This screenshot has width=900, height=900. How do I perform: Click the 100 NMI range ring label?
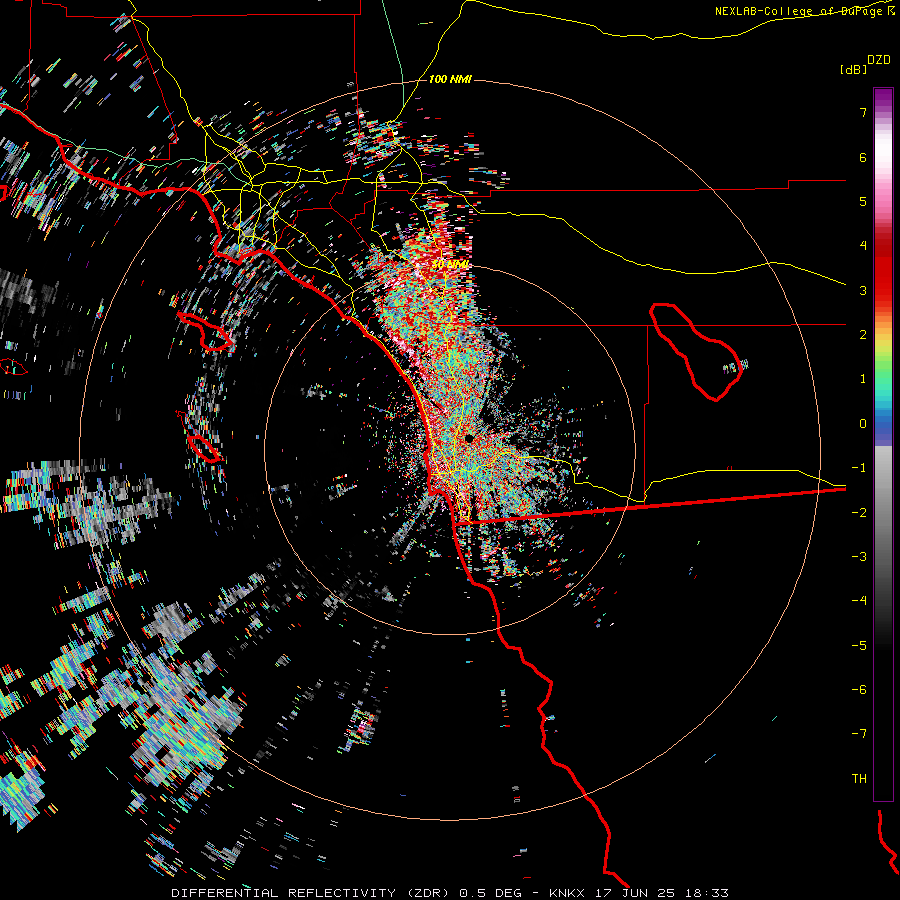coord(450,79)
